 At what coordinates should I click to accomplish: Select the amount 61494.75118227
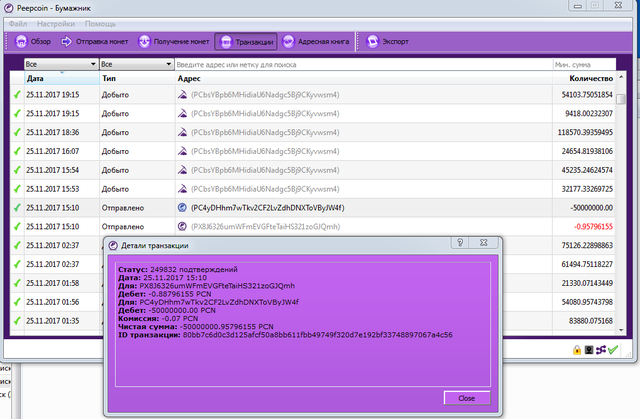point(587,264)
